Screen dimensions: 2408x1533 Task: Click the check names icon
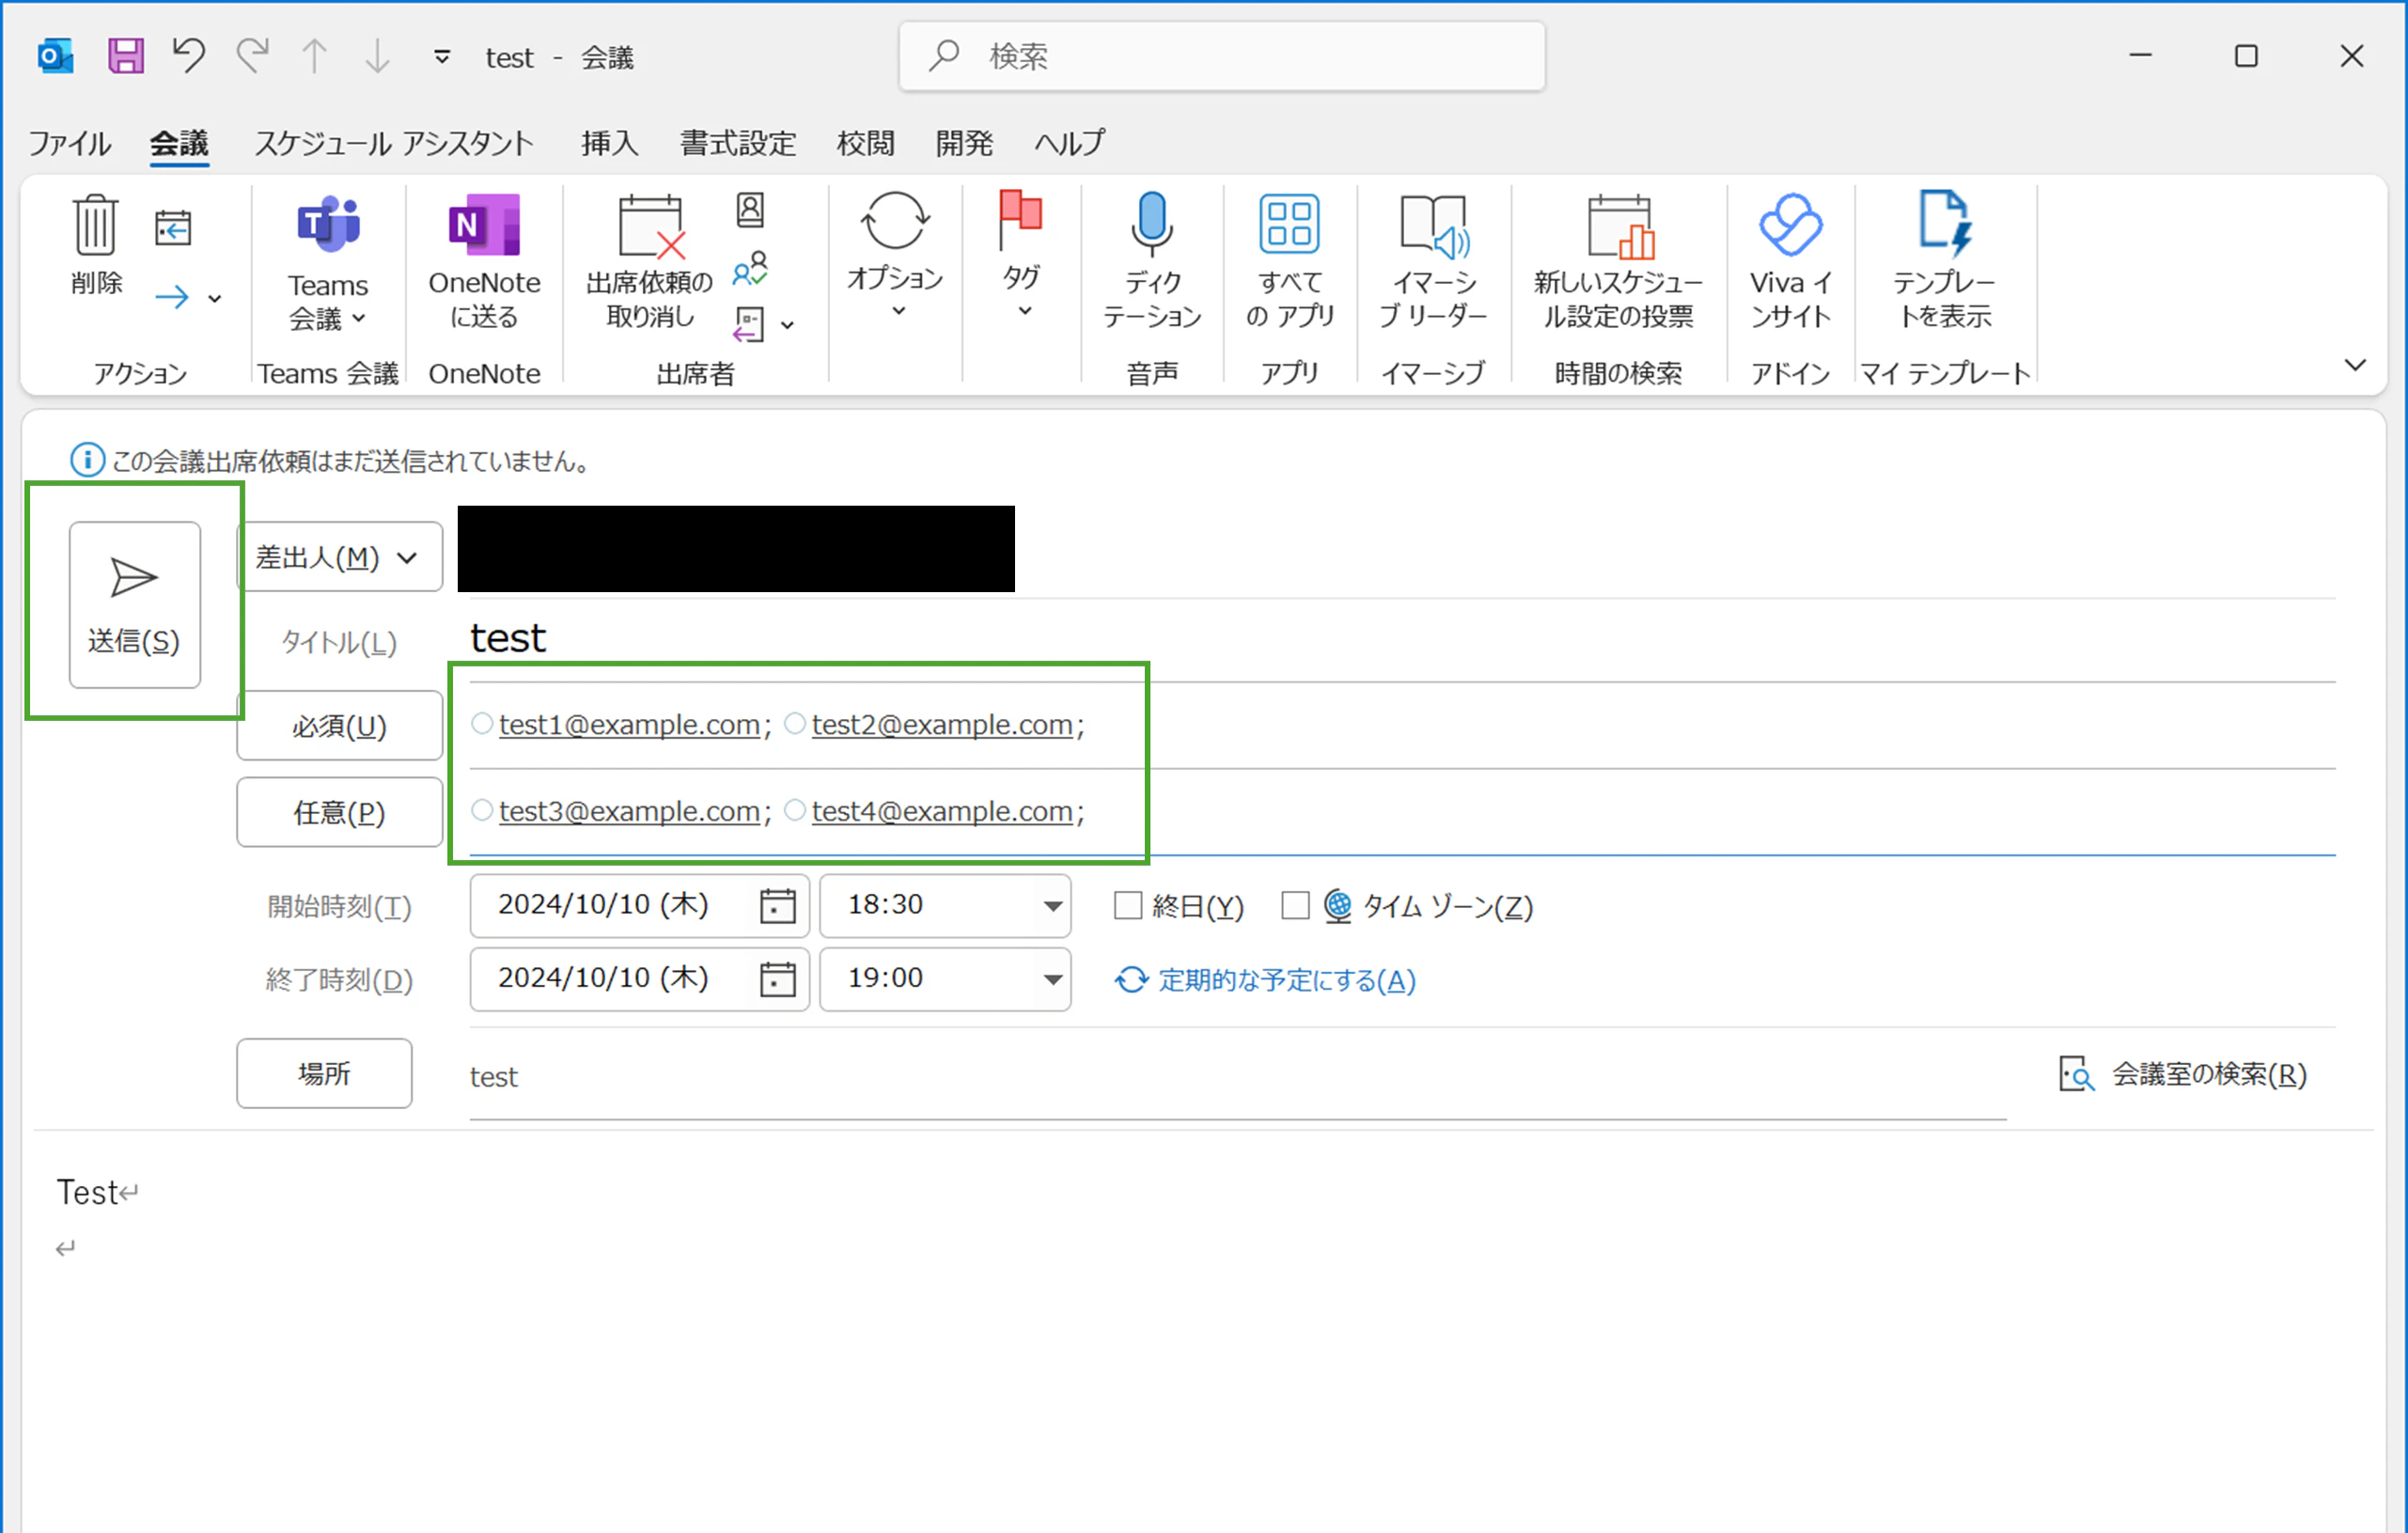tap(751, 268)
